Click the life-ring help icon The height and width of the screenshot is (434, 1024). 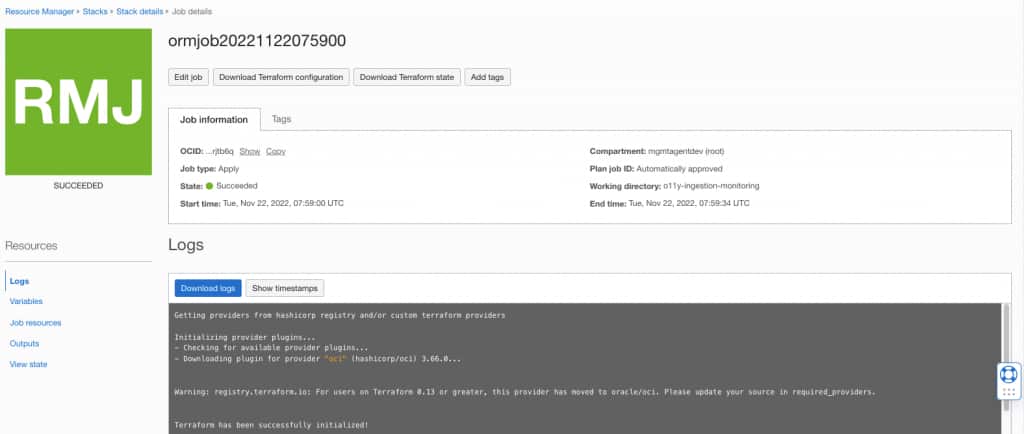[1008, 374]
